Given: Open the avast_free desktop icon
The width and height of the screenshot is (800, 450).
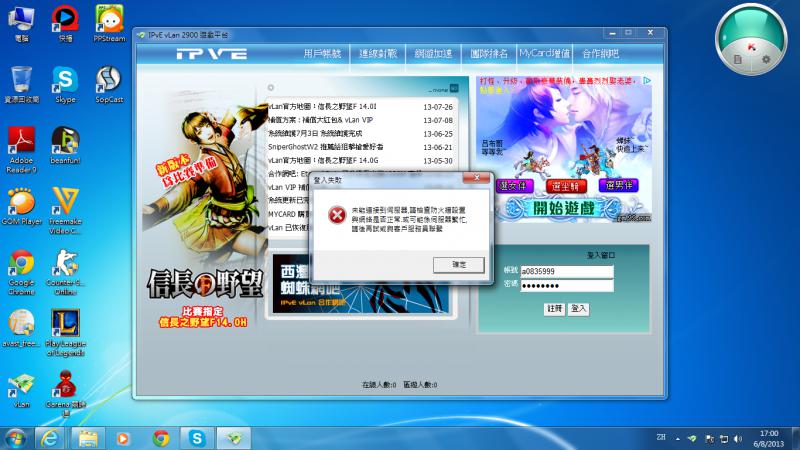Looking at the screenshot, I should click(x=21, y=329).
